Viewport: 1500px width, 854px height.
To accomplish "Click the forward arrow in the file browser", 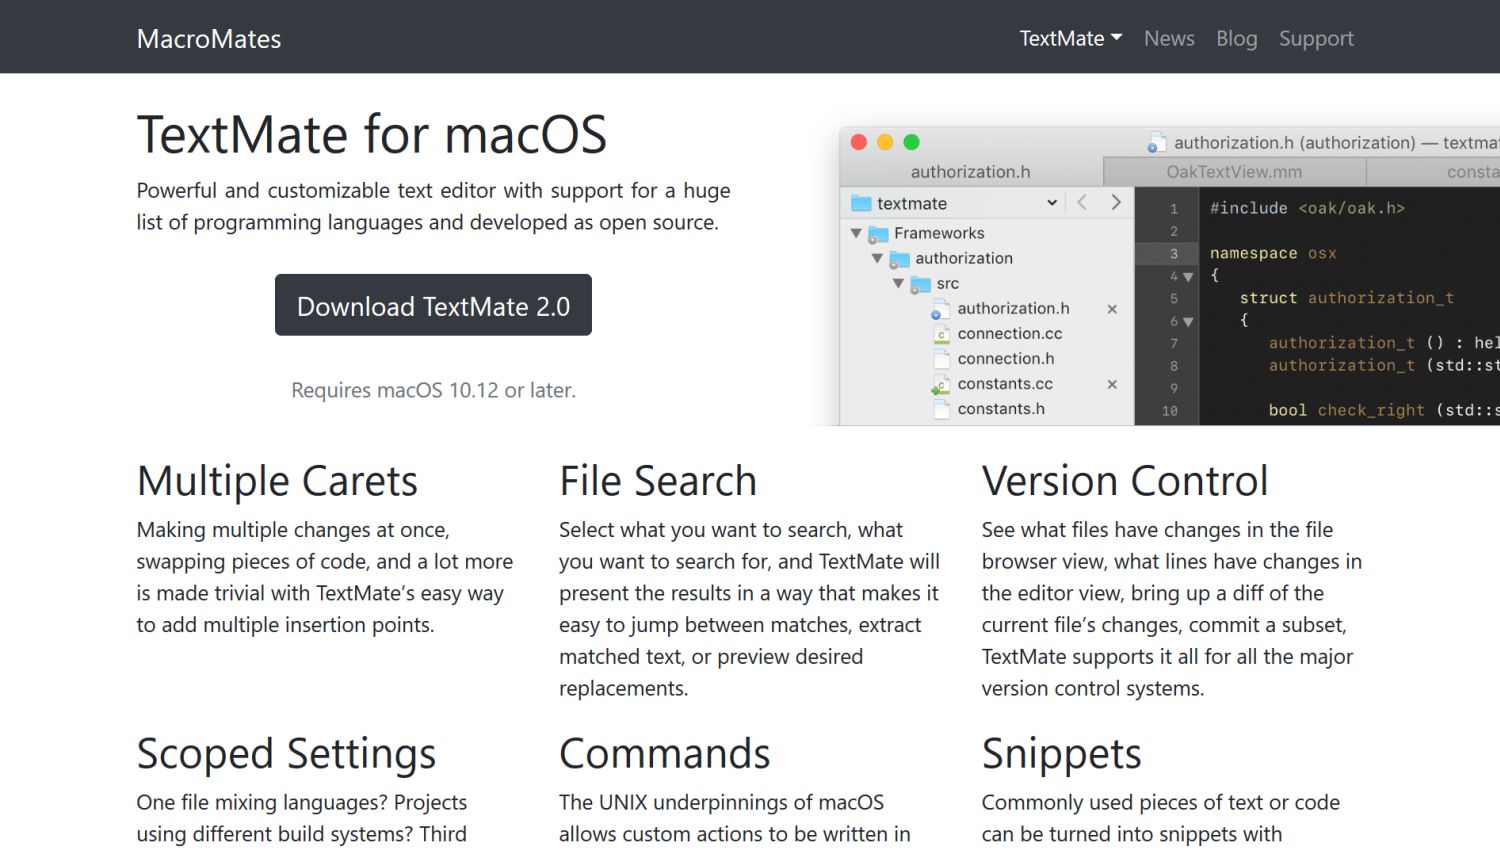I will (1117, 202).
